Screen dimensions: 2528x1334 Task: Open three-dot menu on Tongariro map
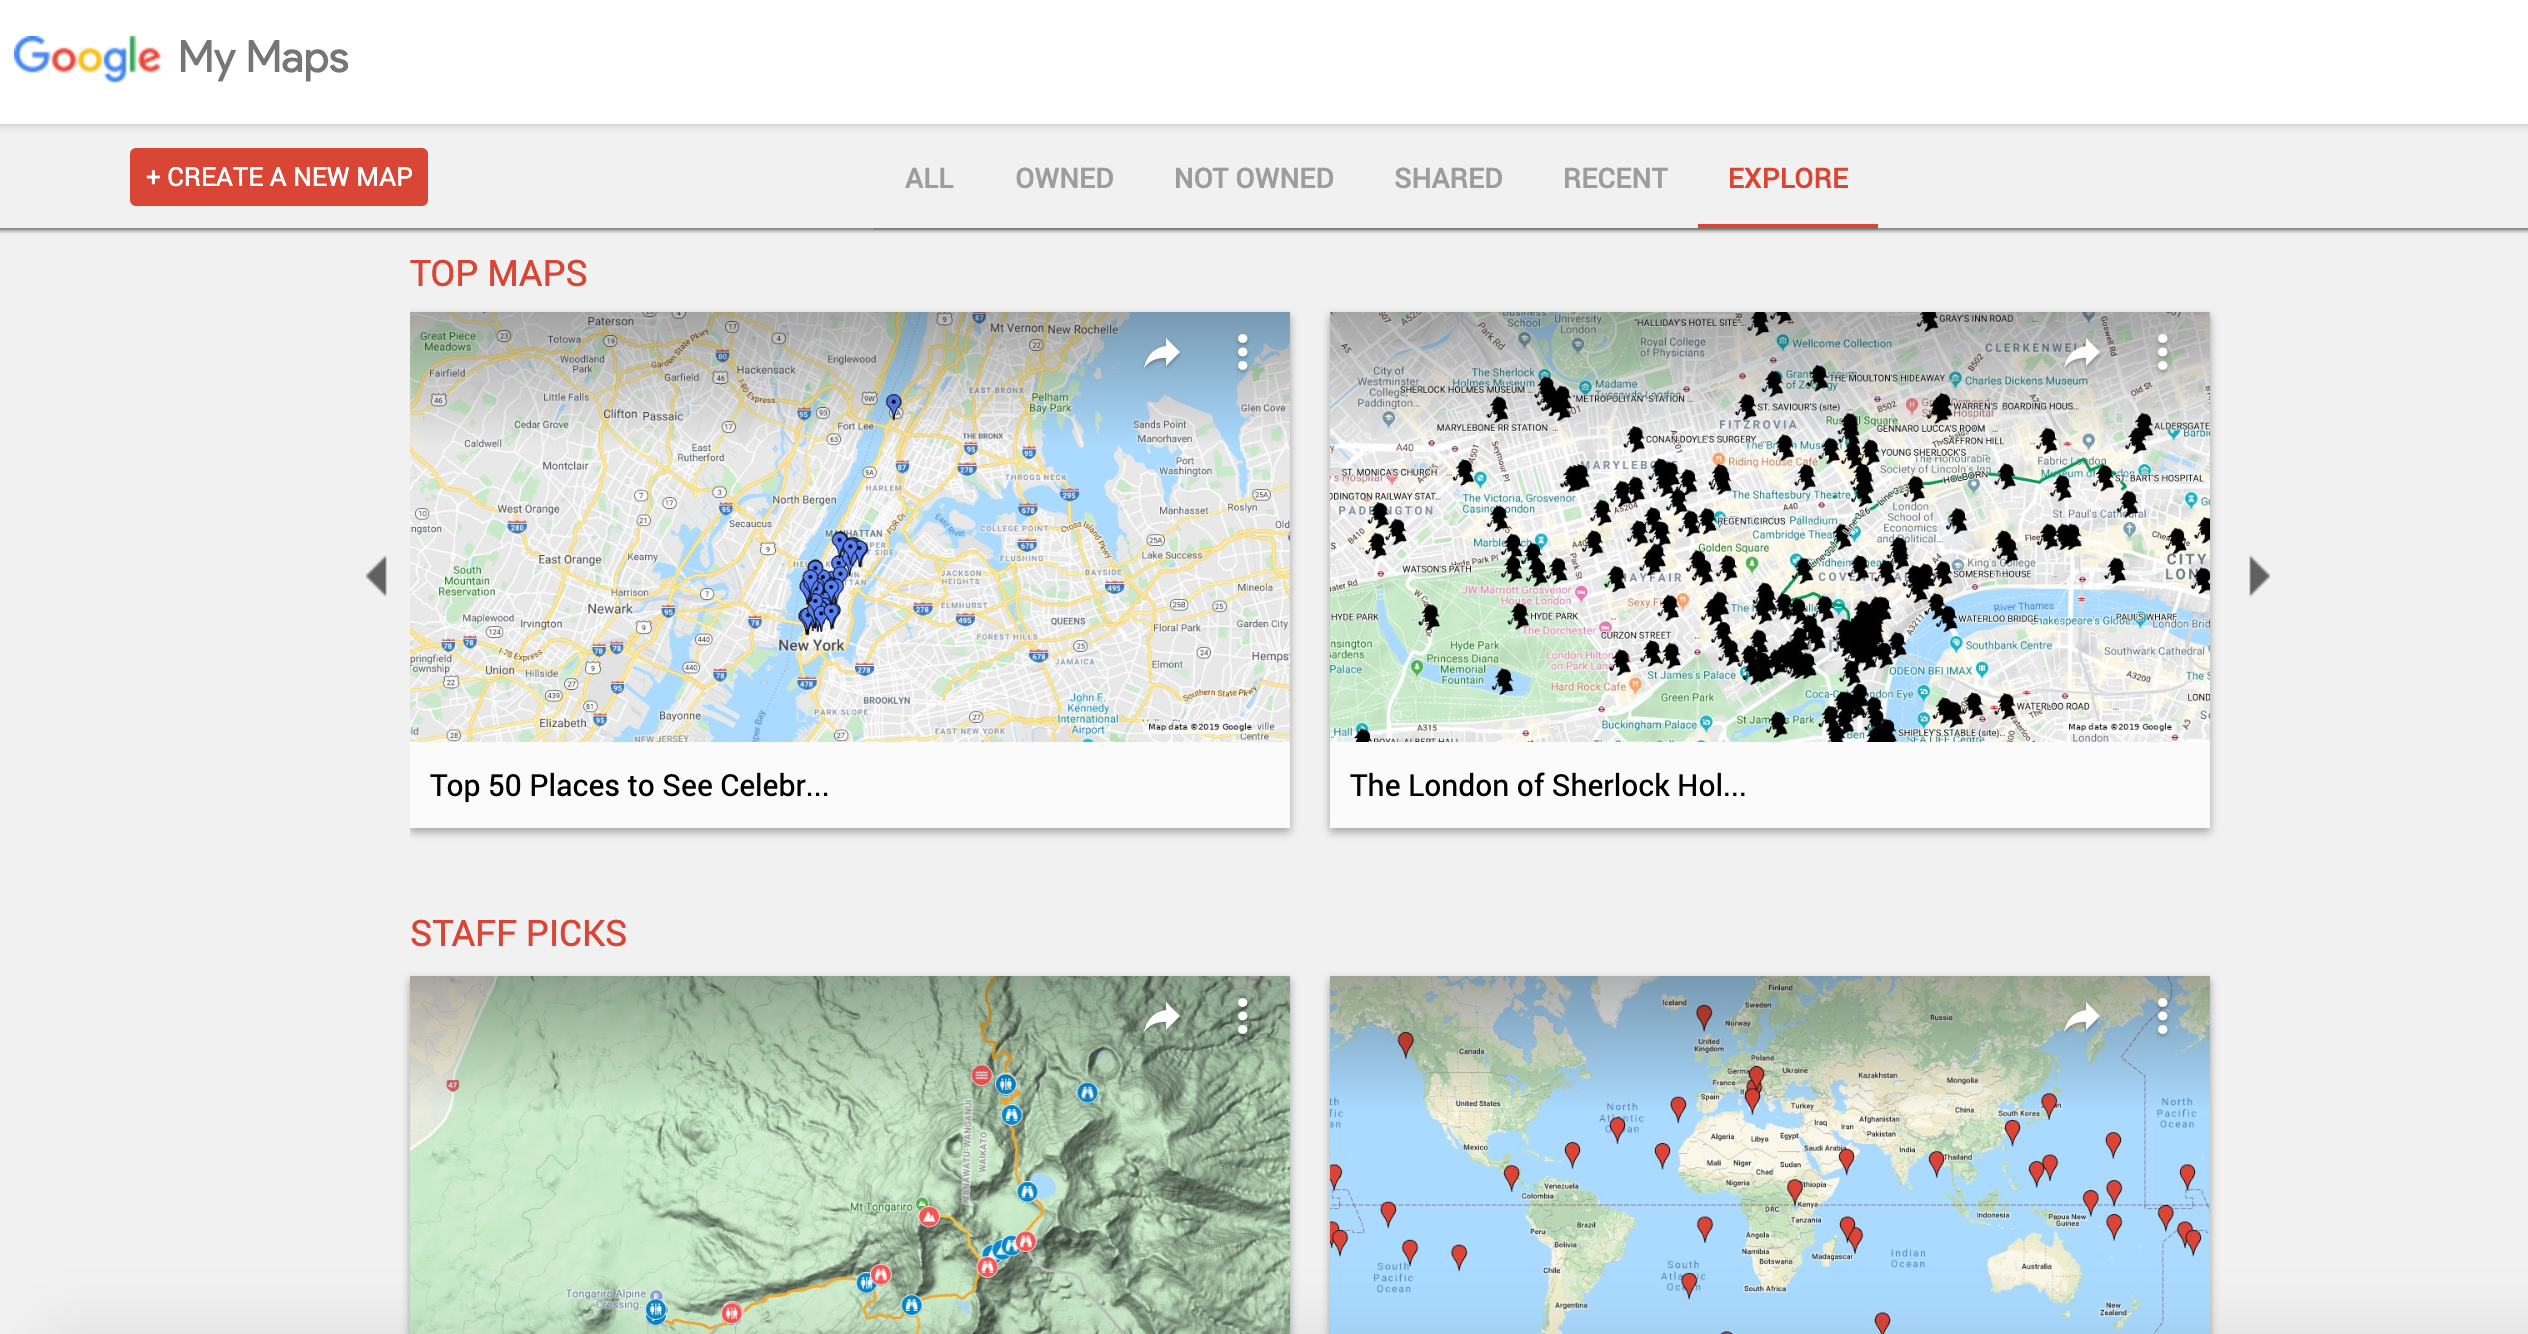pyautogui.click(x=1242, y=1016)
